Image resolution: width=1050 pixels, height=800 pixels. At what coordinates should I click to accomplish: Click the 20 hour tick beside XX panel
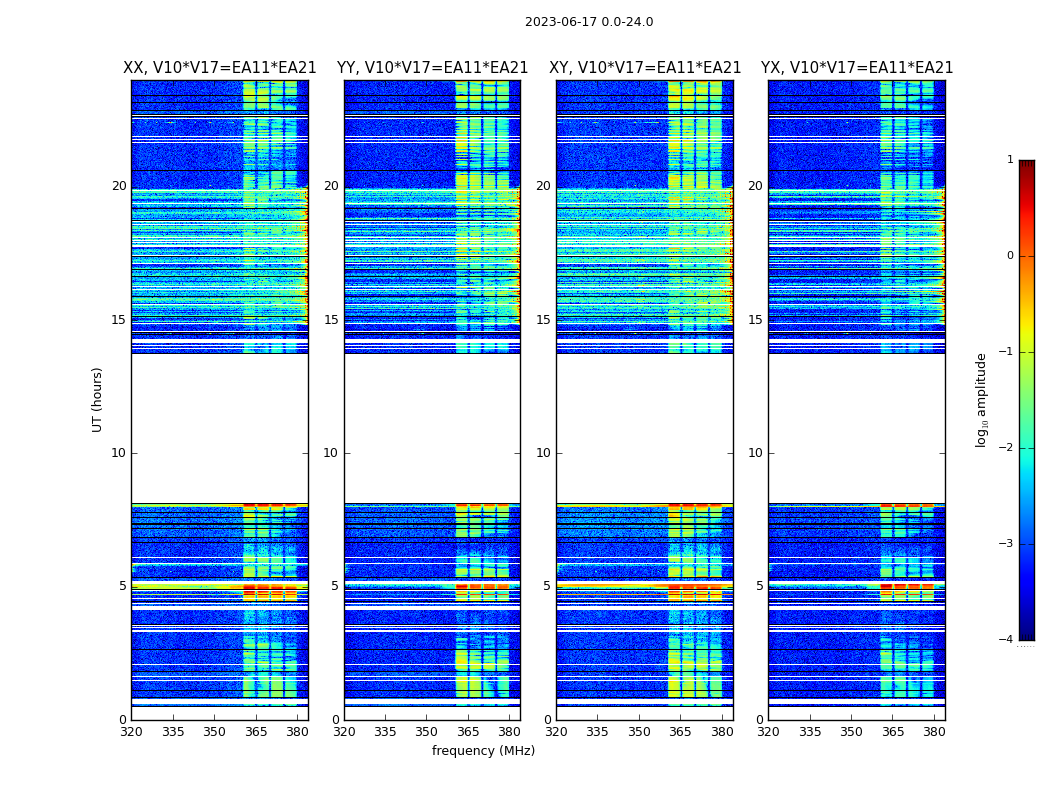click(119, 186)
